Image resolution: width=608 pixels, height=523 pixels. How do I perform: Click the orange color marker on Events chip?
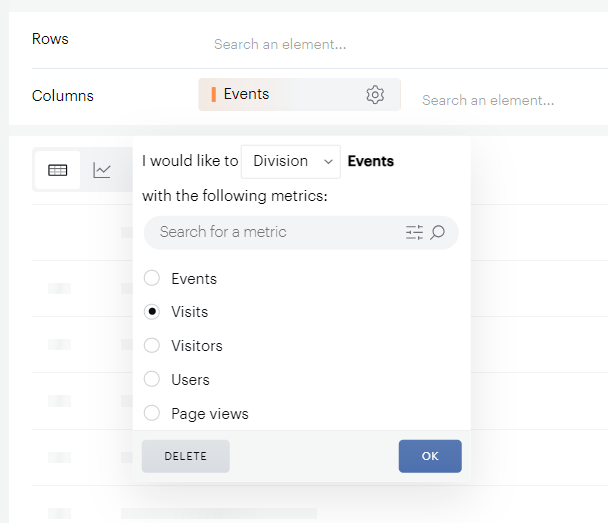coord(213,95)
